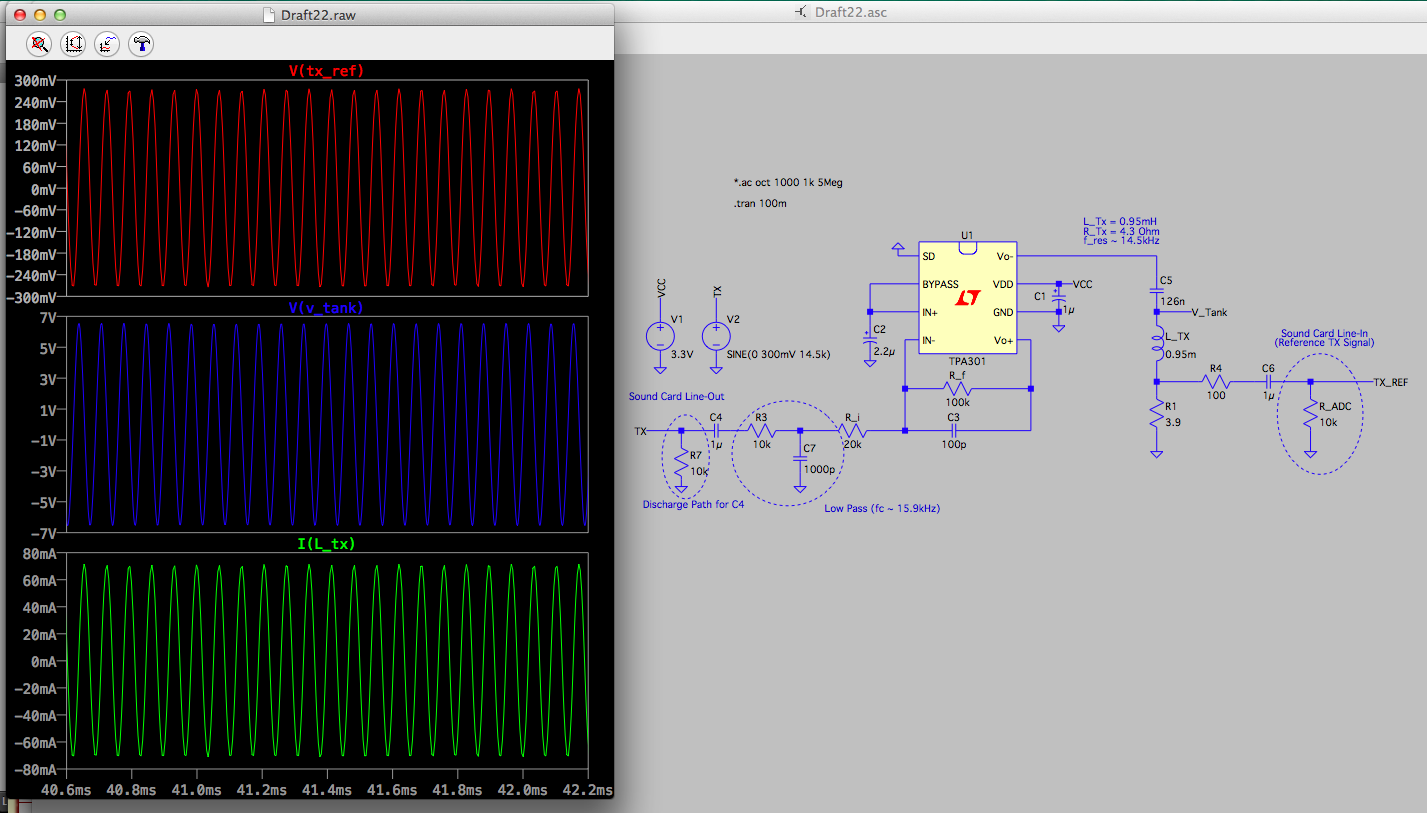1427x813 pixels.
Task: Click the R1 3.9 ohm resistor
Action: [1156, 414]
